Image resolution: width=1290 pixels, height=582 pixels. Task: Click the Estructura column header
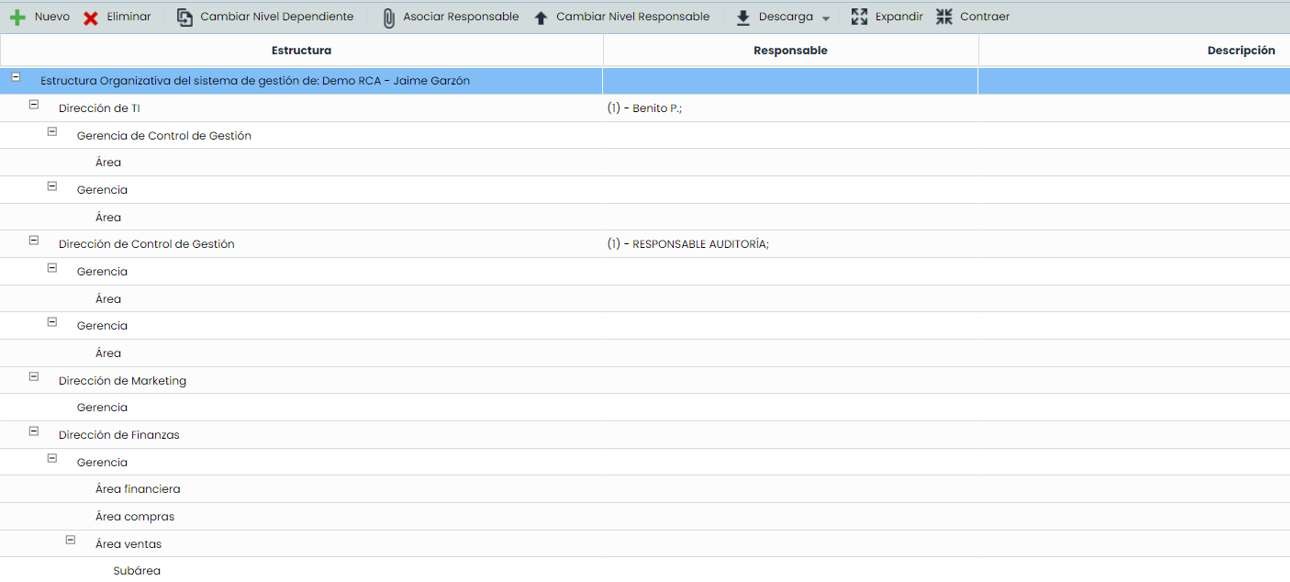coord(302,49)
